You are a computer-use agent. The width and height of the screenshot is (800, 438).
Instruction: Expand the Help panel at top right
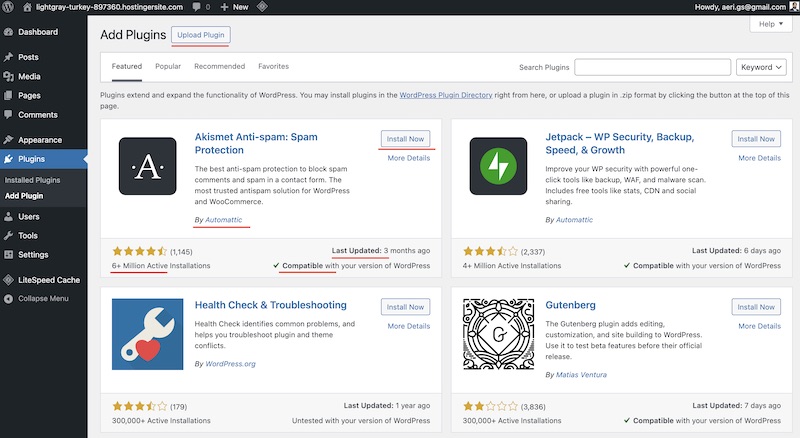[x=769, y=24]
